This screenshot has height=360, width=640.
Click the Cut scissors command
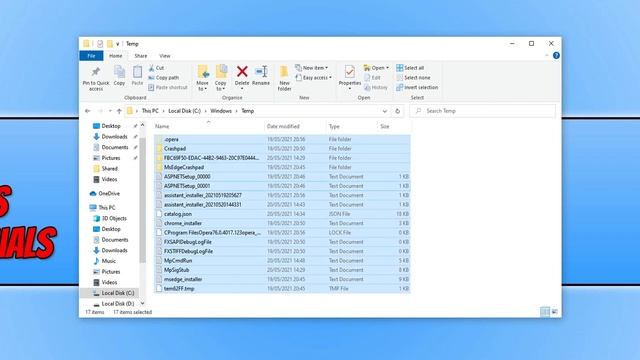pyautogui.click(x=156, y=68)
